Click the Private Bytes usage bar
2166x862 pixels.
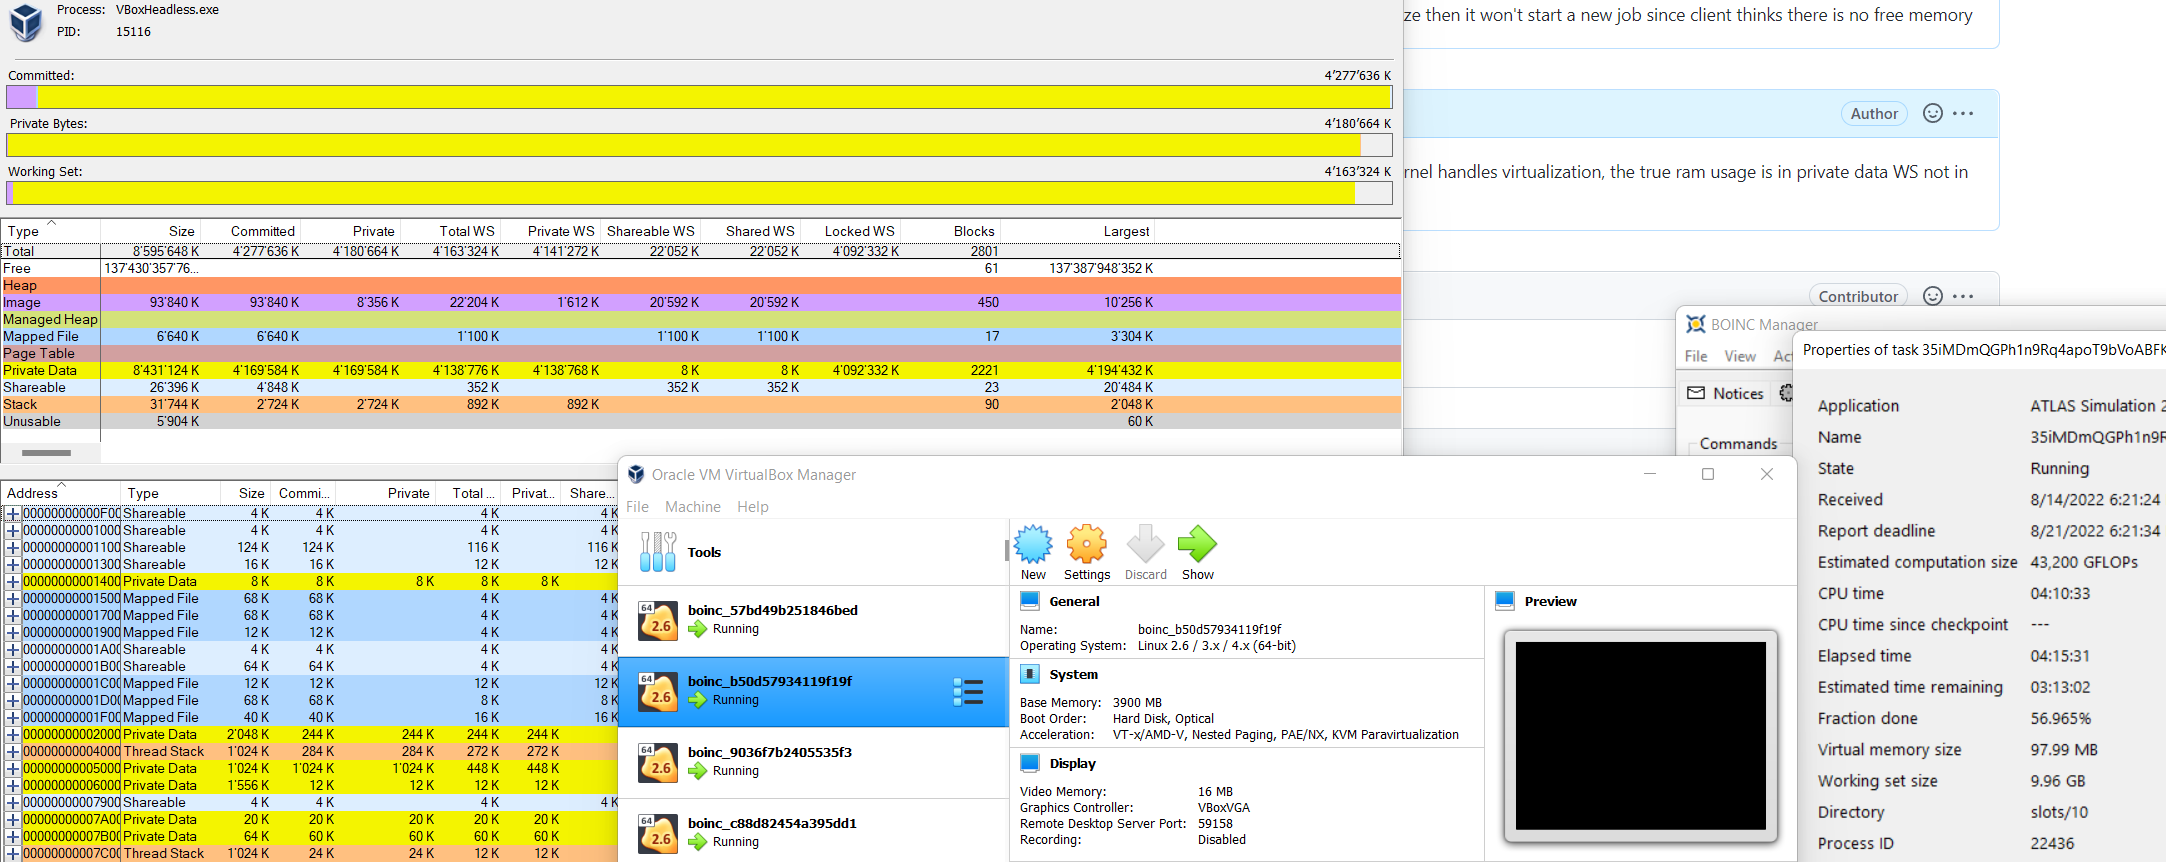699,145
